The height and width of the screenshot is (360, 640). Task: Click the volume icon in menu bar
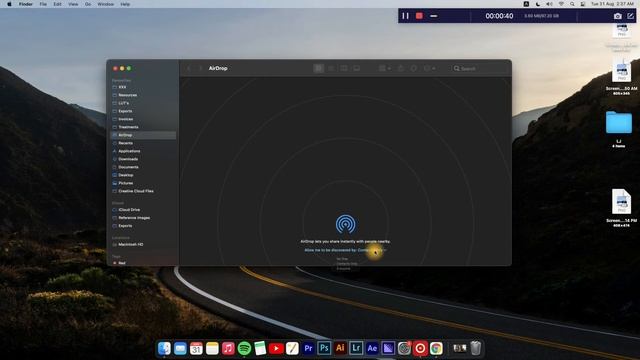(x=549, y=4)
